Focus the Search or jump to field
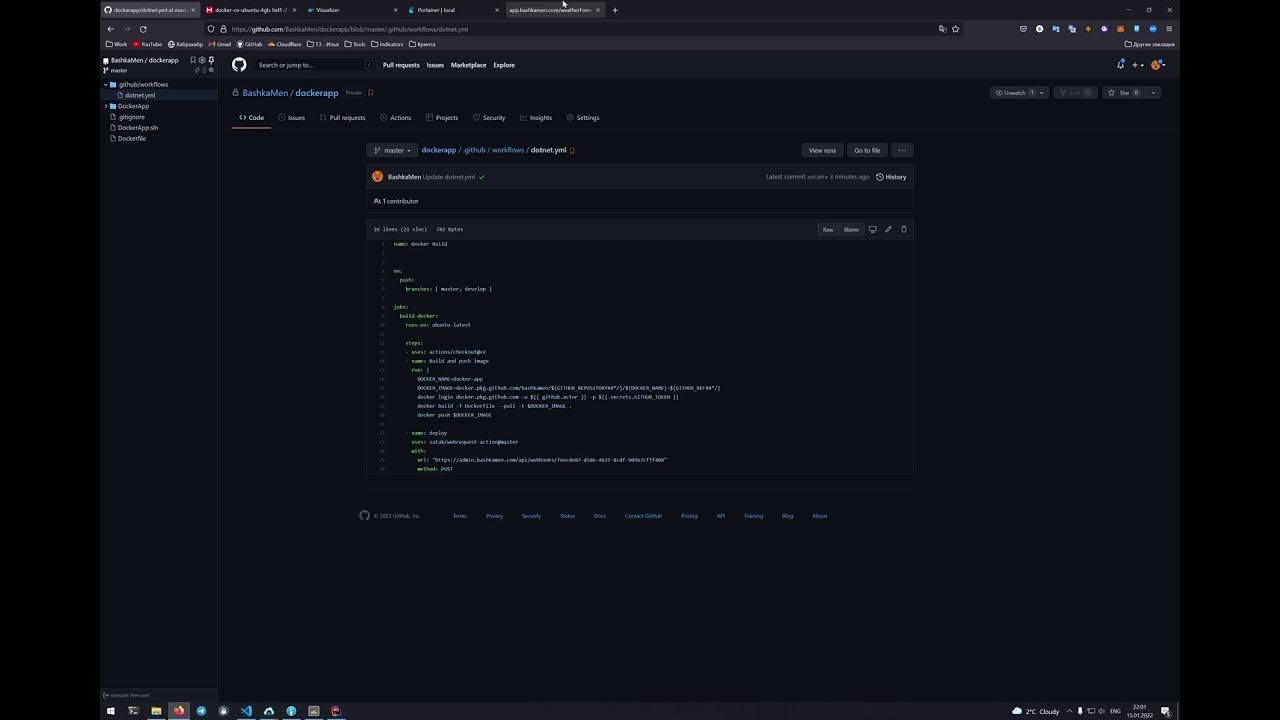Image resolution: width=1280 pixels, height=720 pixels. 315,65
